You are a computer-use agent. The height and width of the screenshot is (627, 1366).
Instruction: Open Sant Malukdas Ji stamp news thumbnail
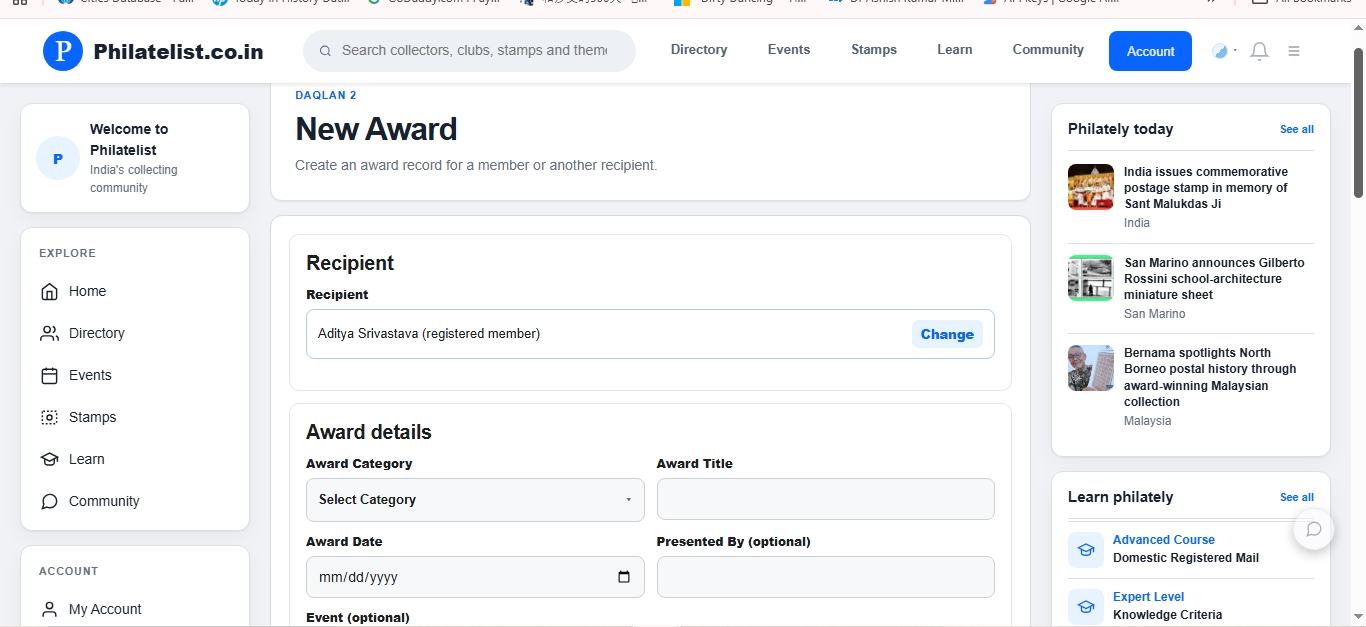(x=1091, y=187)
